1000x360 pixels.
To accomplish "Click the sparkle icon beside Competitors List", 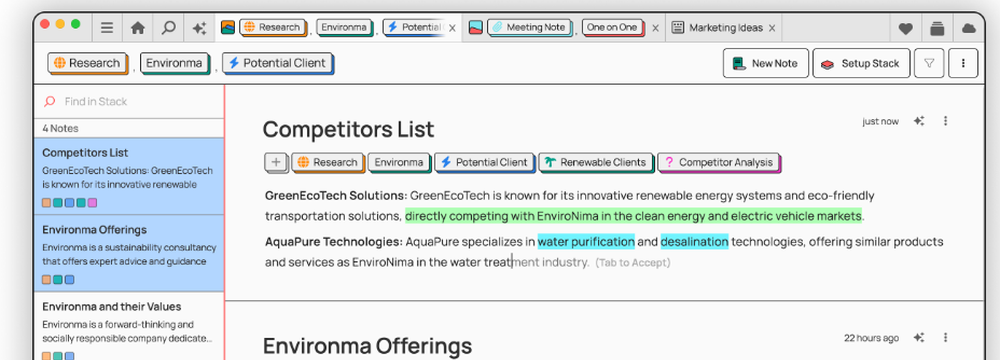I will coord(919,121).
